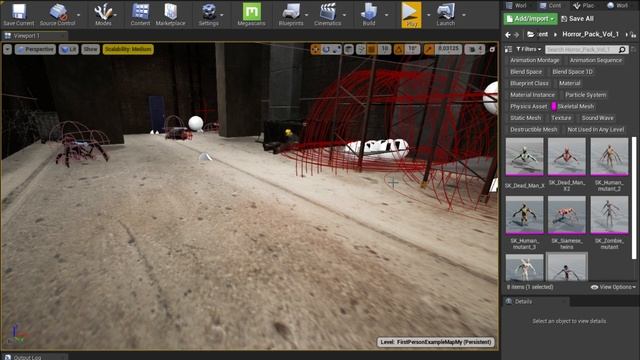
Task: Open the camera speed setting
Action: click(x=475, y=49)
